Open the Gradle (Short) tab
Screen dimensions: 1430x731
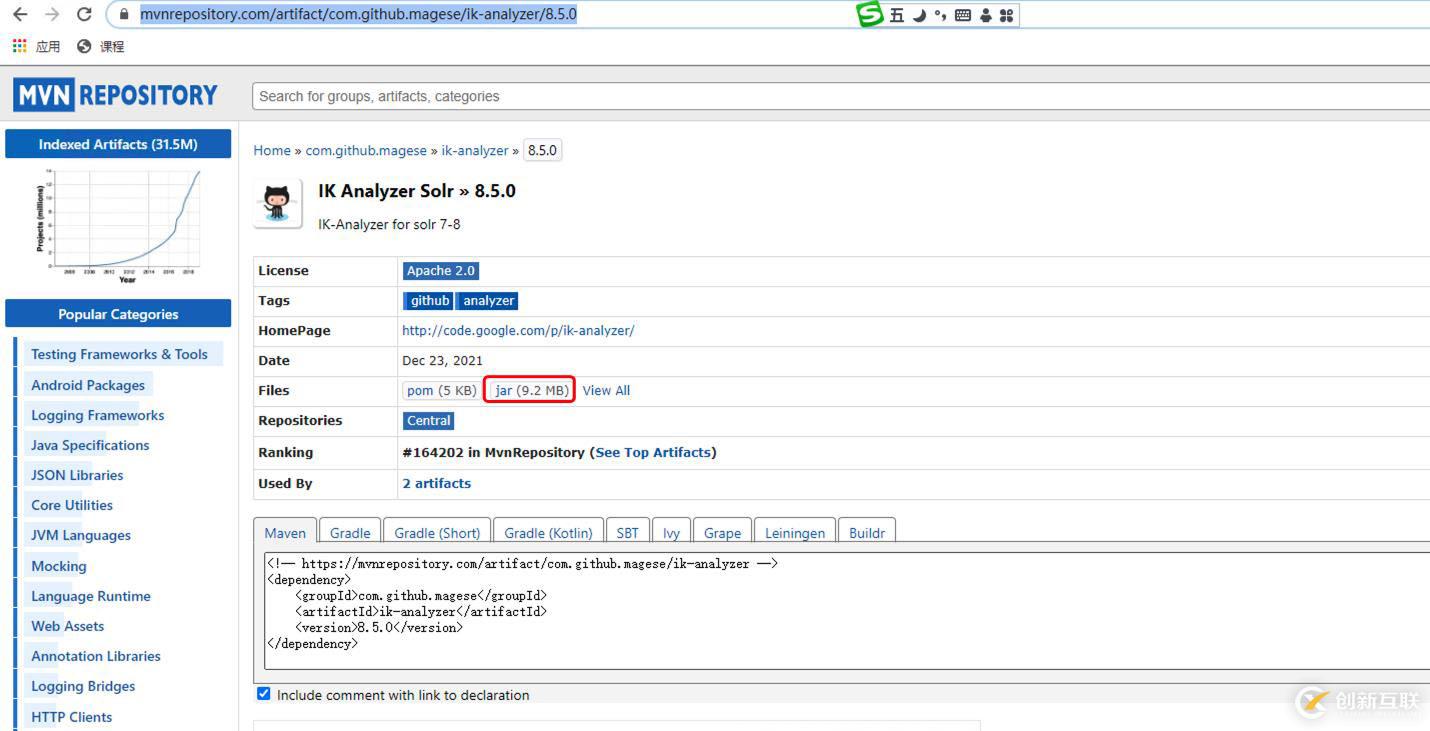437,533
